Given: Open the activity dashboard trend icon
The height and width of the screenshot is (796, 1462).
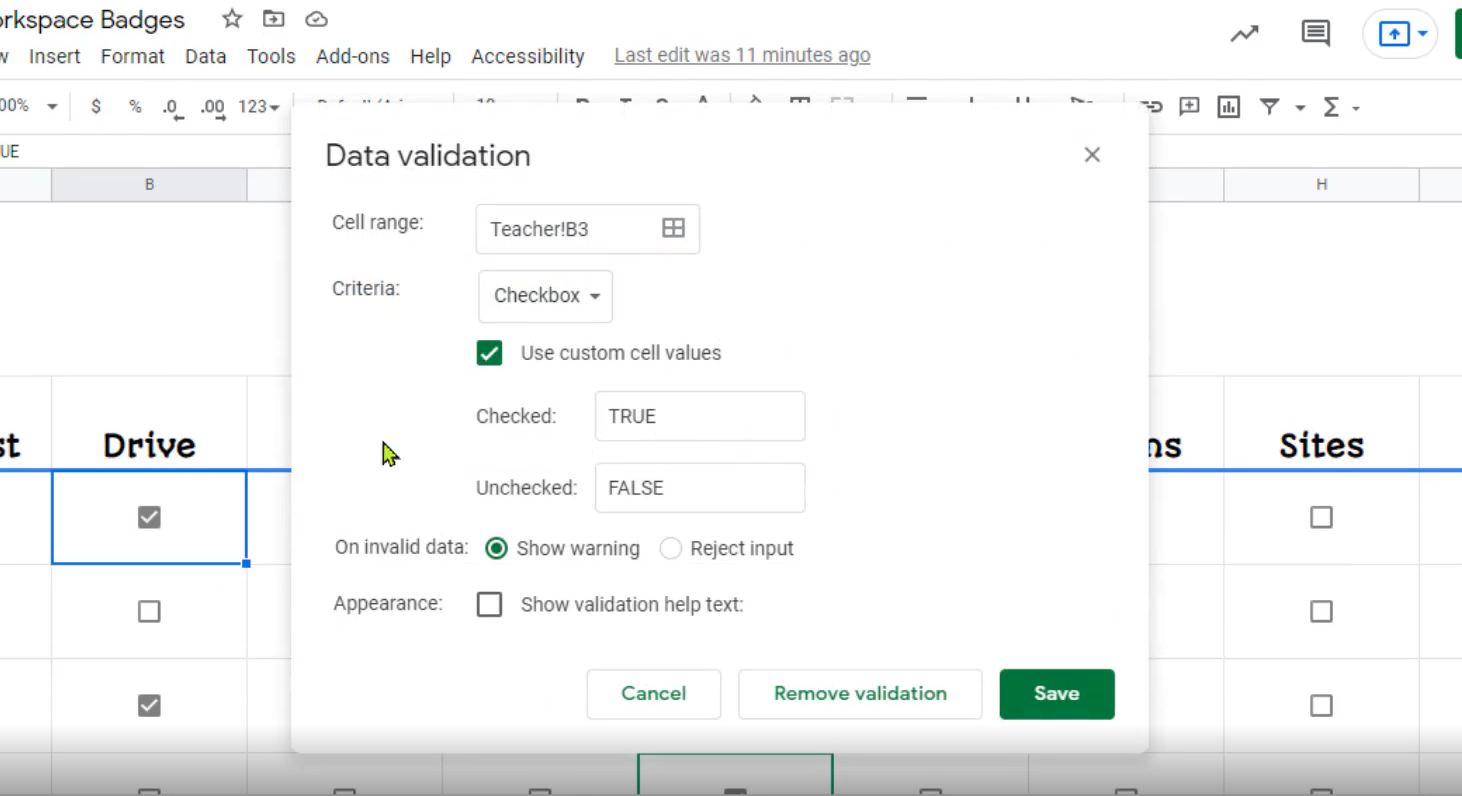Looking at the screenshot, I should click(1244, 34).
